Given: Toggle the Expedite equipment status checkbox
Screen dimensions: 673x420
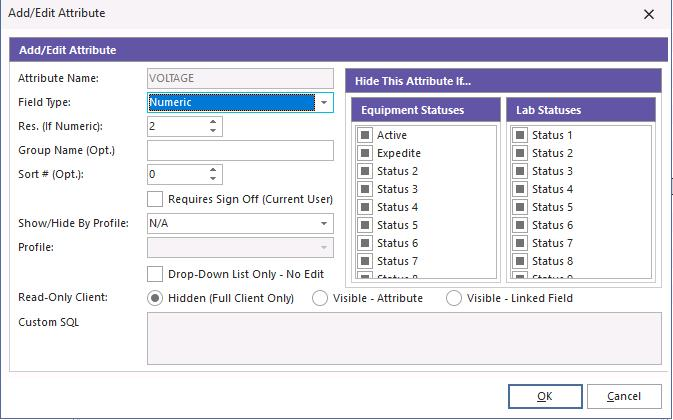Looking at the screenshot, I should click(x=365, y=153).
